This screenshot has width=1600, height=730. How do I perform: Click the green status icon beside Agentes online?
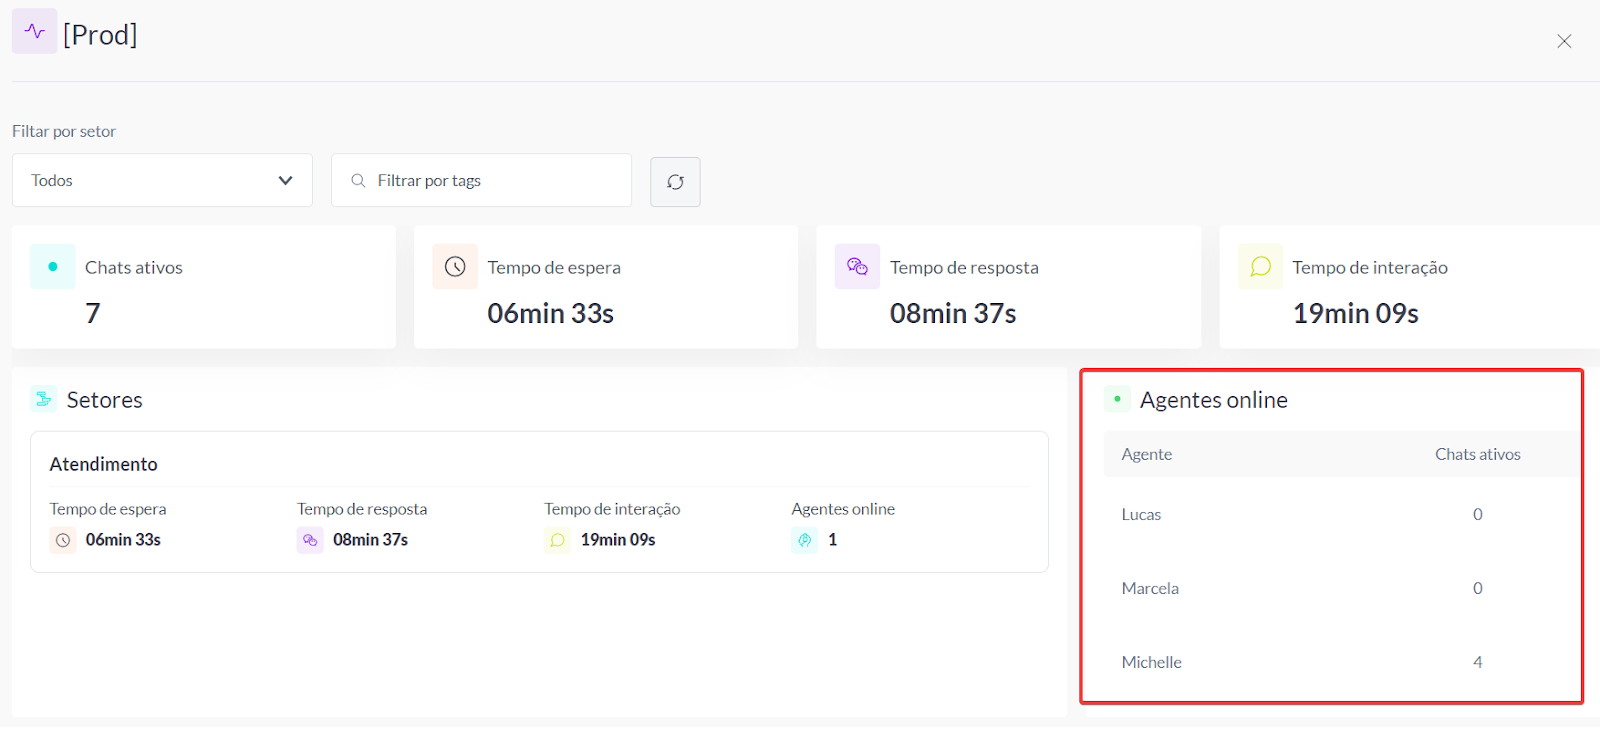1117,399
